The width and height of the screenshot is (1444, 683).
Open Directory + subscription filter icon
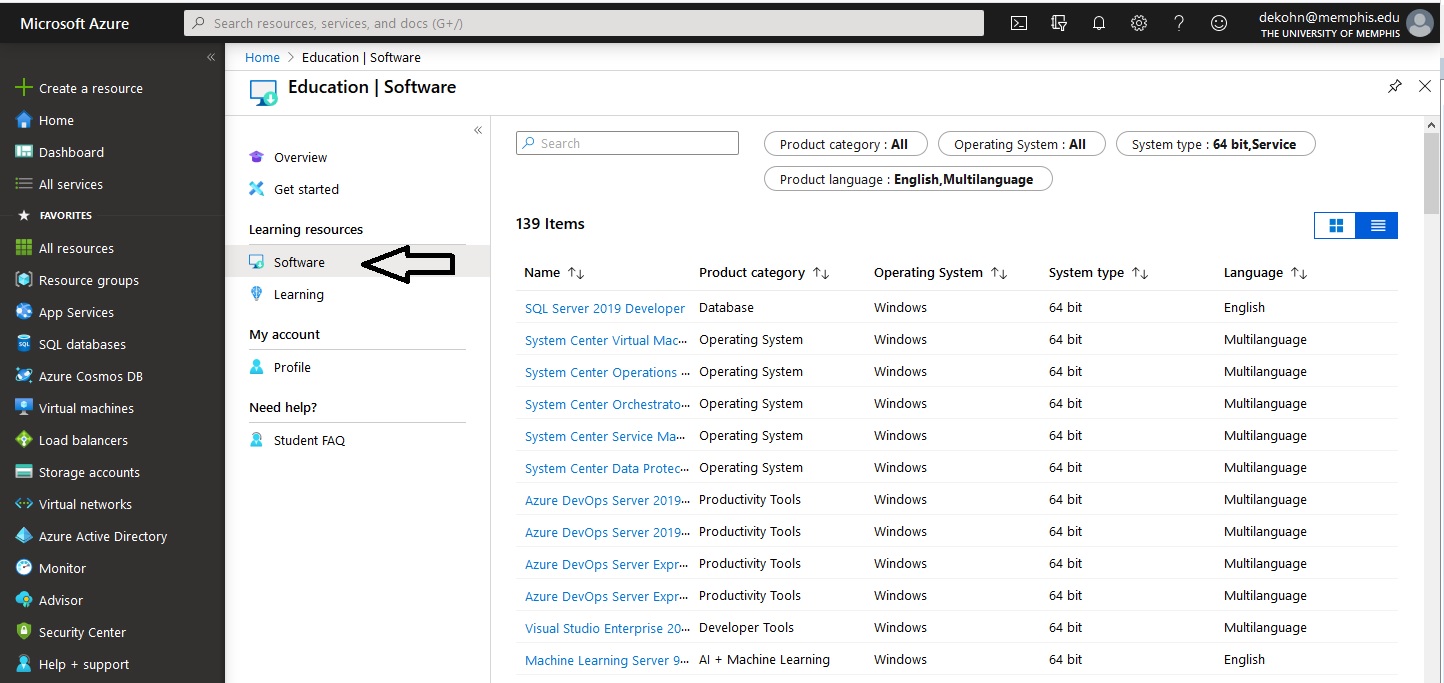pyautogui.click(x=1059, y=23)
